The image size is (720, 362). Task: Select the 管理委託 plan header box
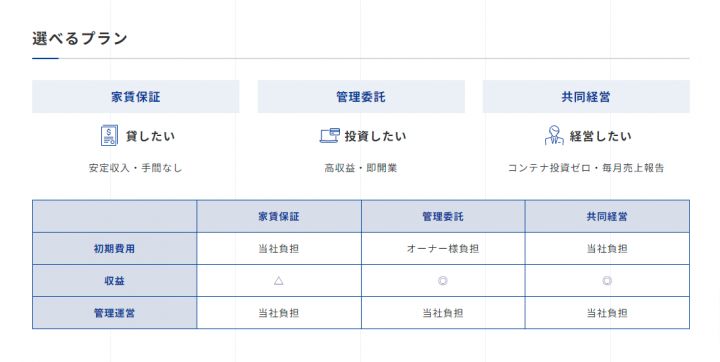(x=361, y=96)
